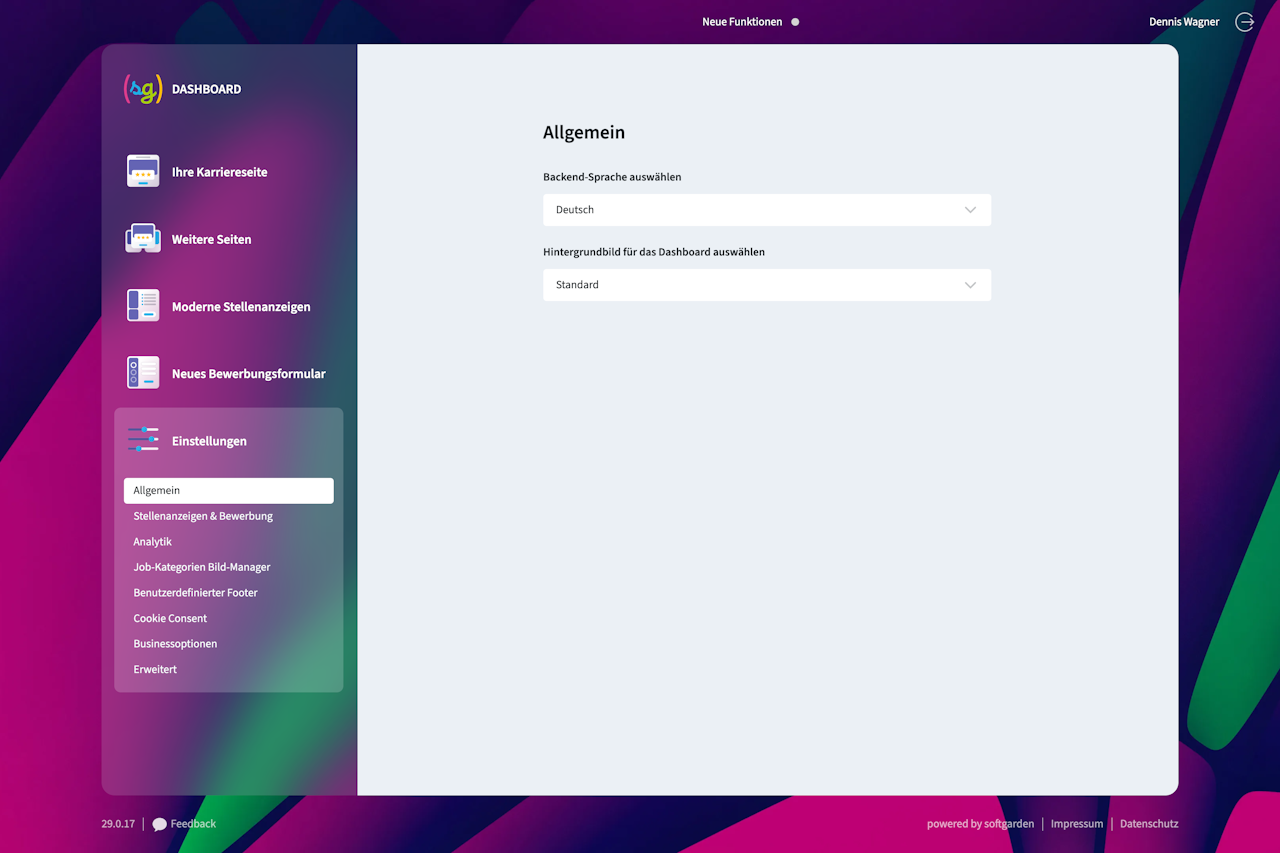Click the softgarden logo icon
The height and width of the screenshot is (853, 1280).
click(x=142, y=89)
